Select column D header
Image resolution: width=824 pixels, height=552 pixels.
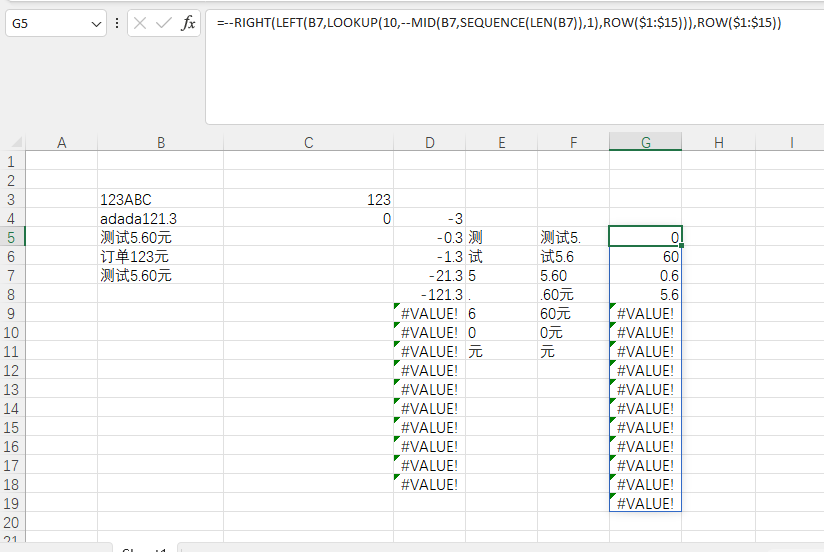429,142
